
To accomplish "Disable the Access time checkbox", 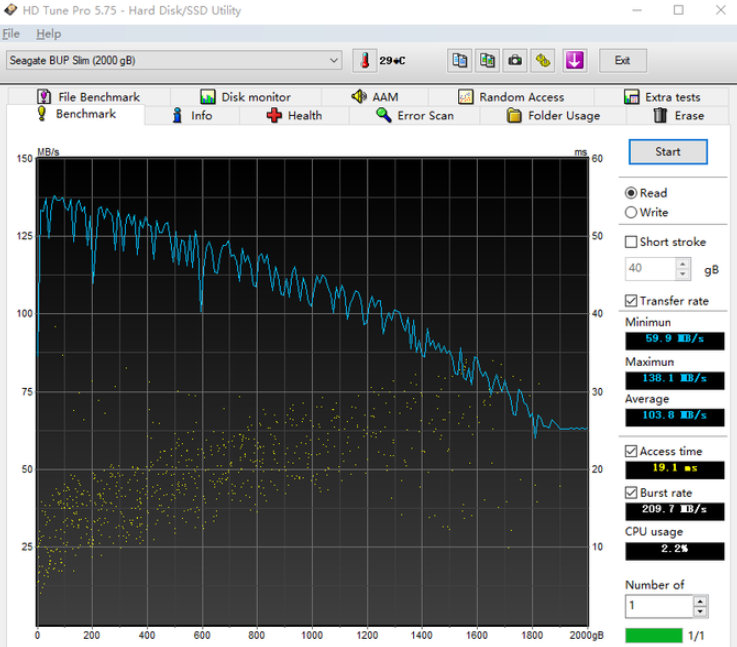I will [631, 451].
